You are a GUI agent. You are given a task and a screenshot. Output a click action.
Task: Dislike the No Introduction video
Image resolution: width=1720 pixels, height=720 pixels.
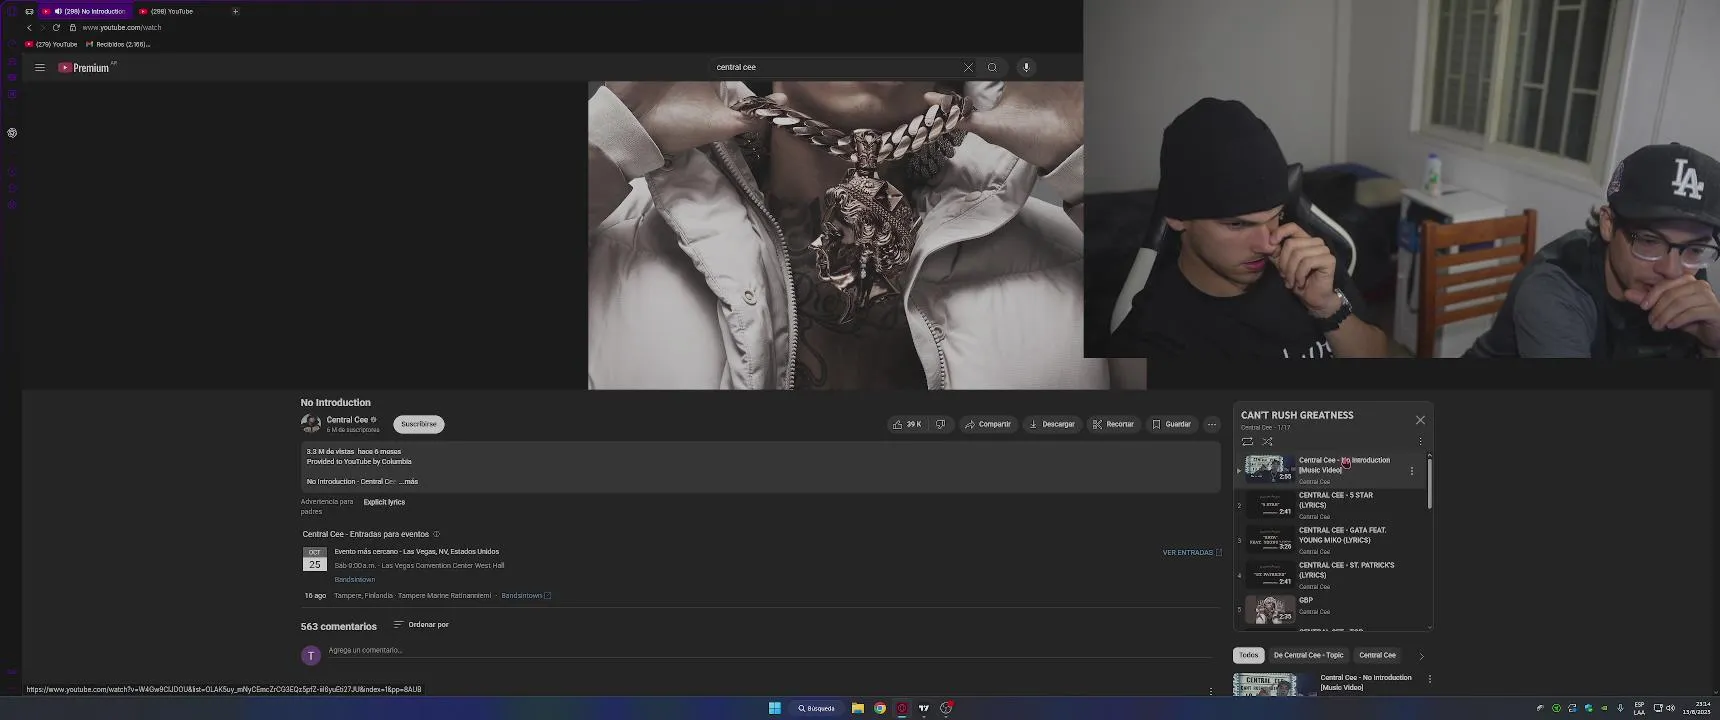(x=940, y=424)
